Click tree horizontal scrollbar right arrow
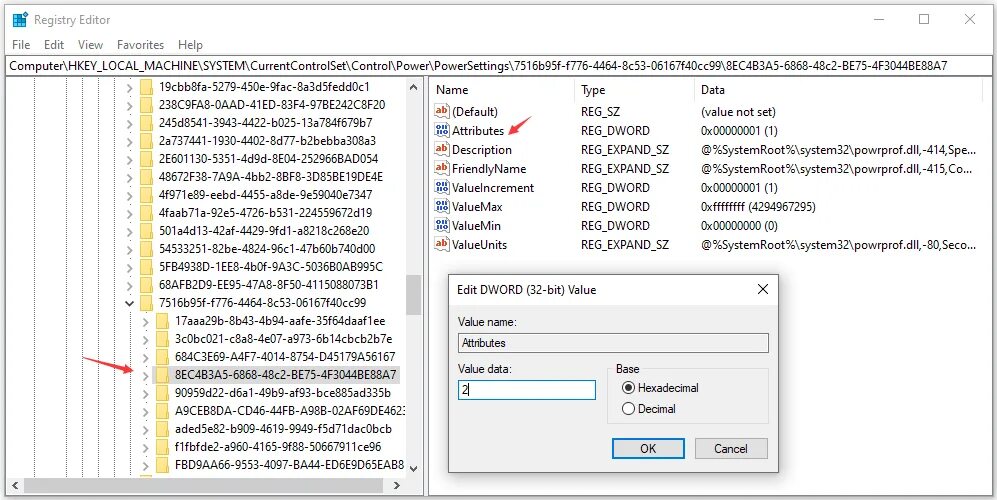 (397, 485)
